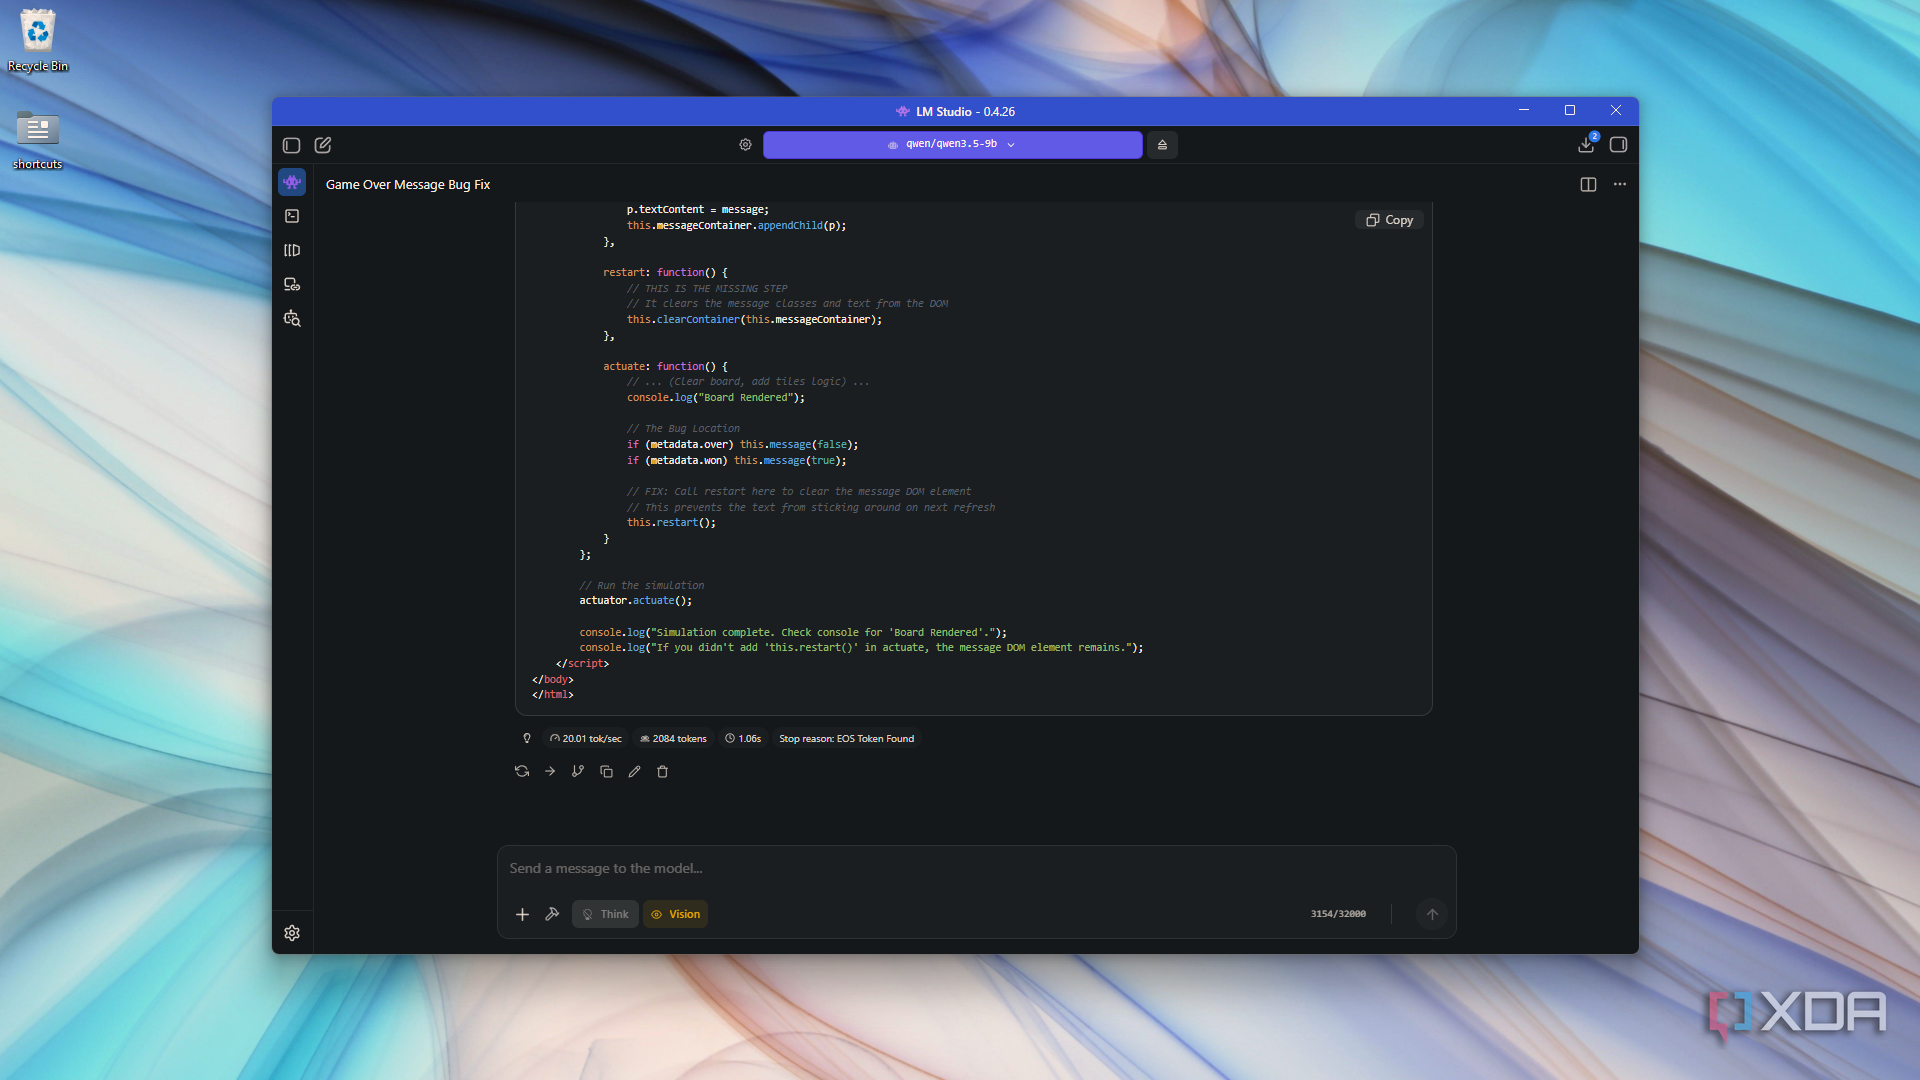The image size is (1920, 1080).
Task: Edit the assistant message
Action: click(x=634, y=771)
